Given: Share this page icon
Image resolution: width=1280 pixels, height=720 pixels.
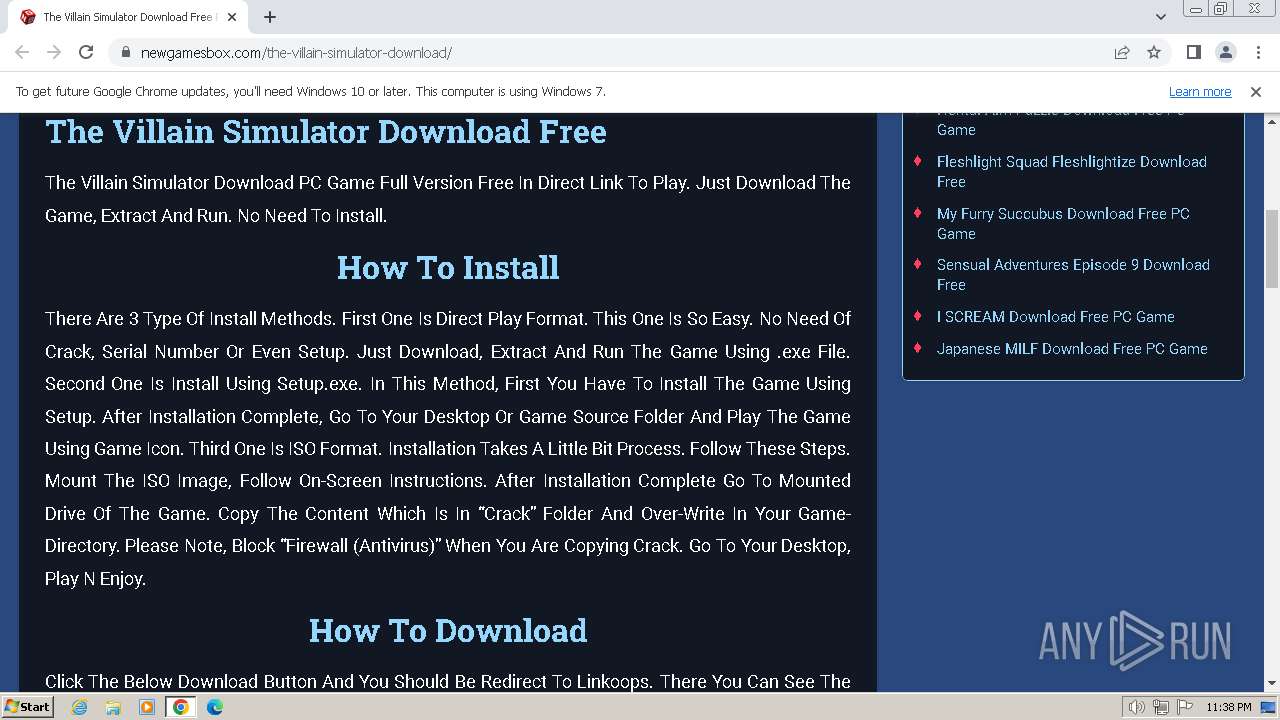Looking at the screenshot, I should click(1122, 52).
